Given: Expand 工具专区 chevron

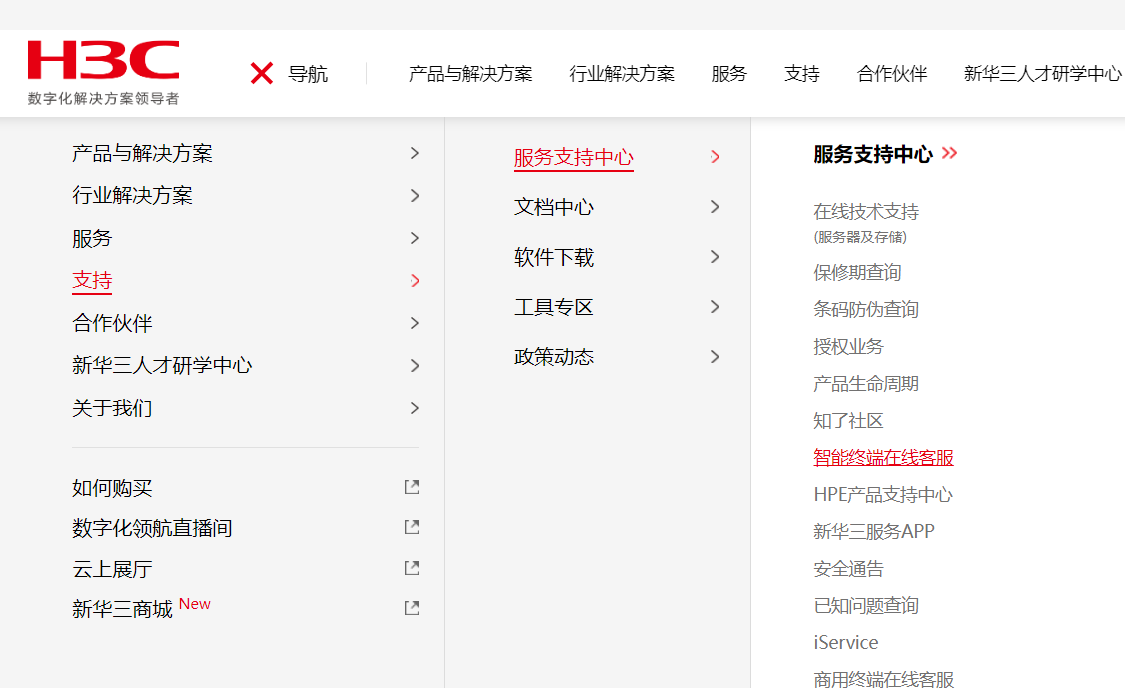Looking at the screenshot, I should [x=715, y=307].
